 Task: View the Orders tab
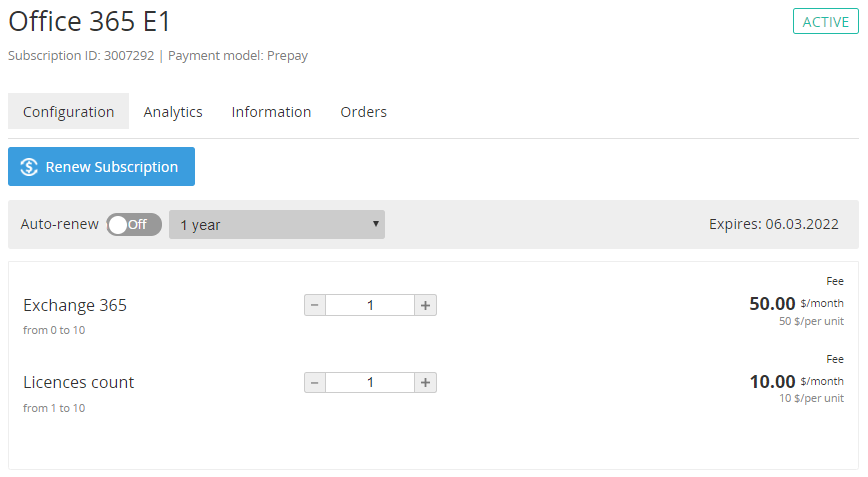(x=363, y=112)
